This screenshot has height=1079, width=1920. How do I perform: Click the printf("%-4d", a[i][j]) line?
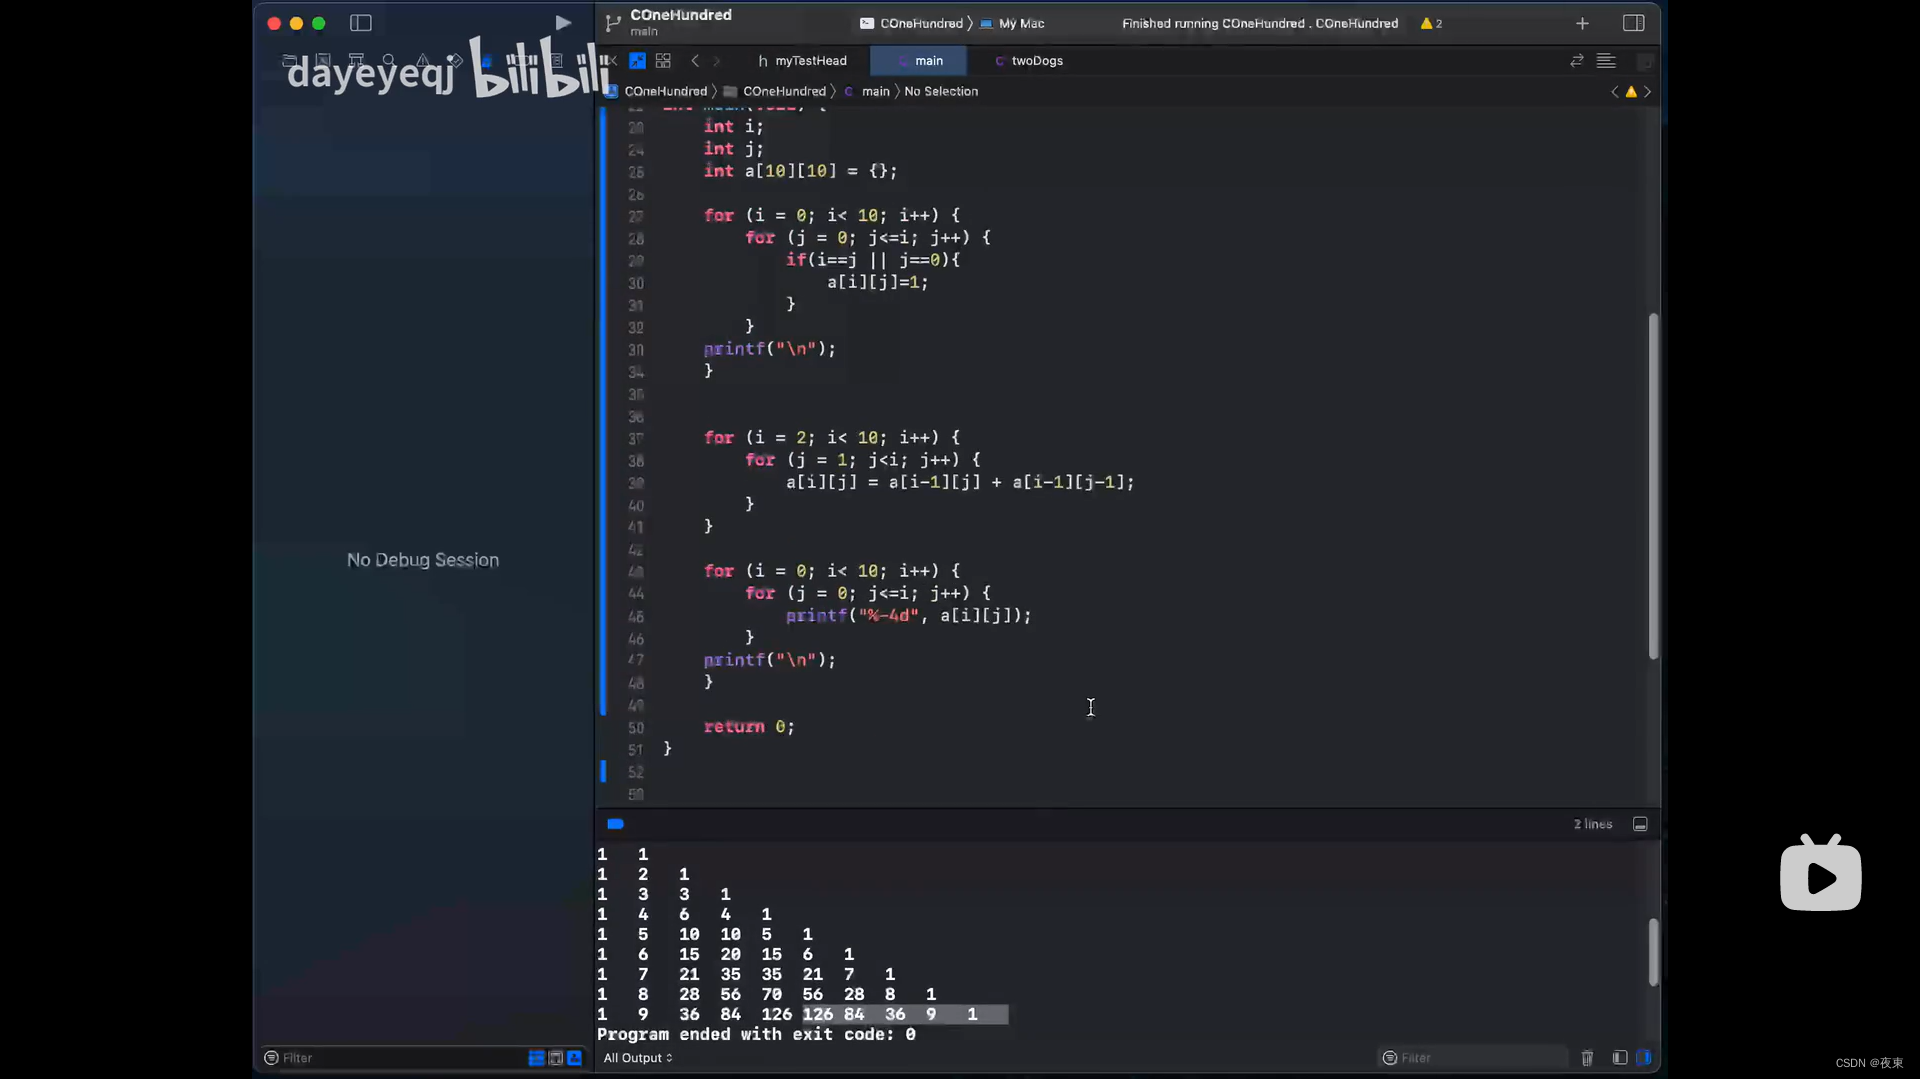[908, 616]
